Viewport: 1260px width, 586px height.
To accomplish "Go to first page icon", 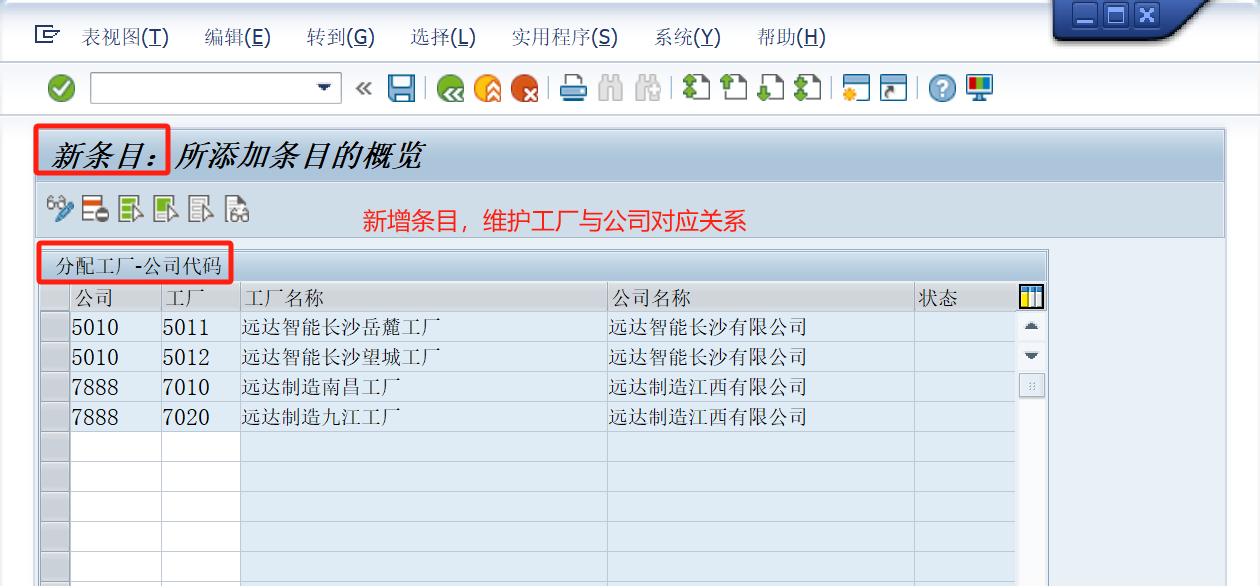I will (696, 88).
